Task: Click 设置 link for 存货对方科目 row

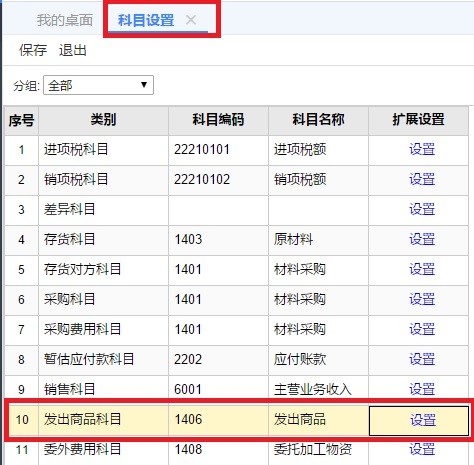Action: coord(422,269)
